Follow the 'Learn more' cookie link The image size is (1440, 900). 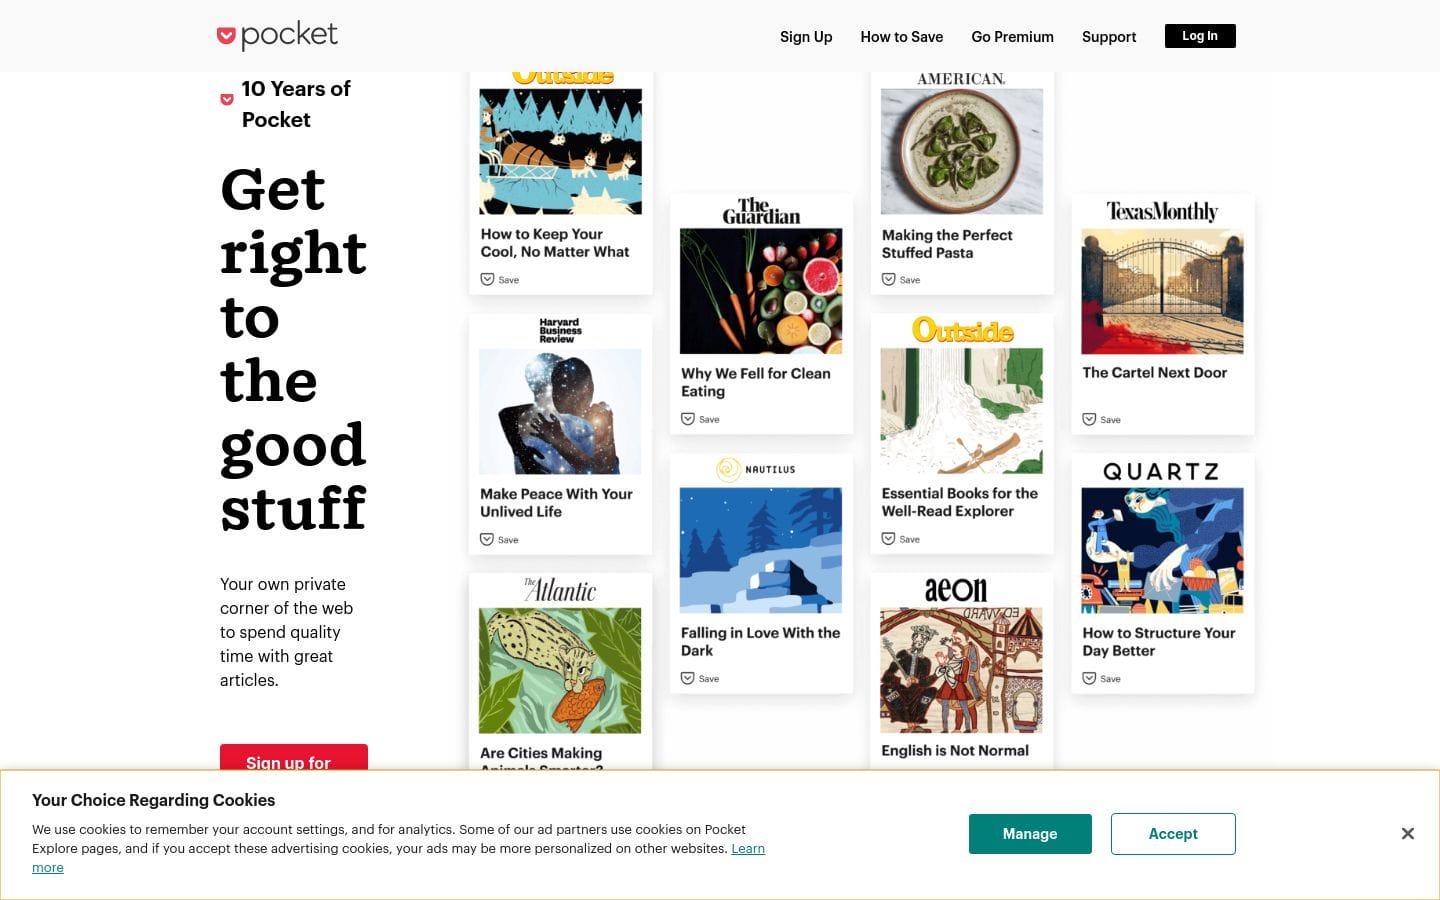tap(747, 849)
